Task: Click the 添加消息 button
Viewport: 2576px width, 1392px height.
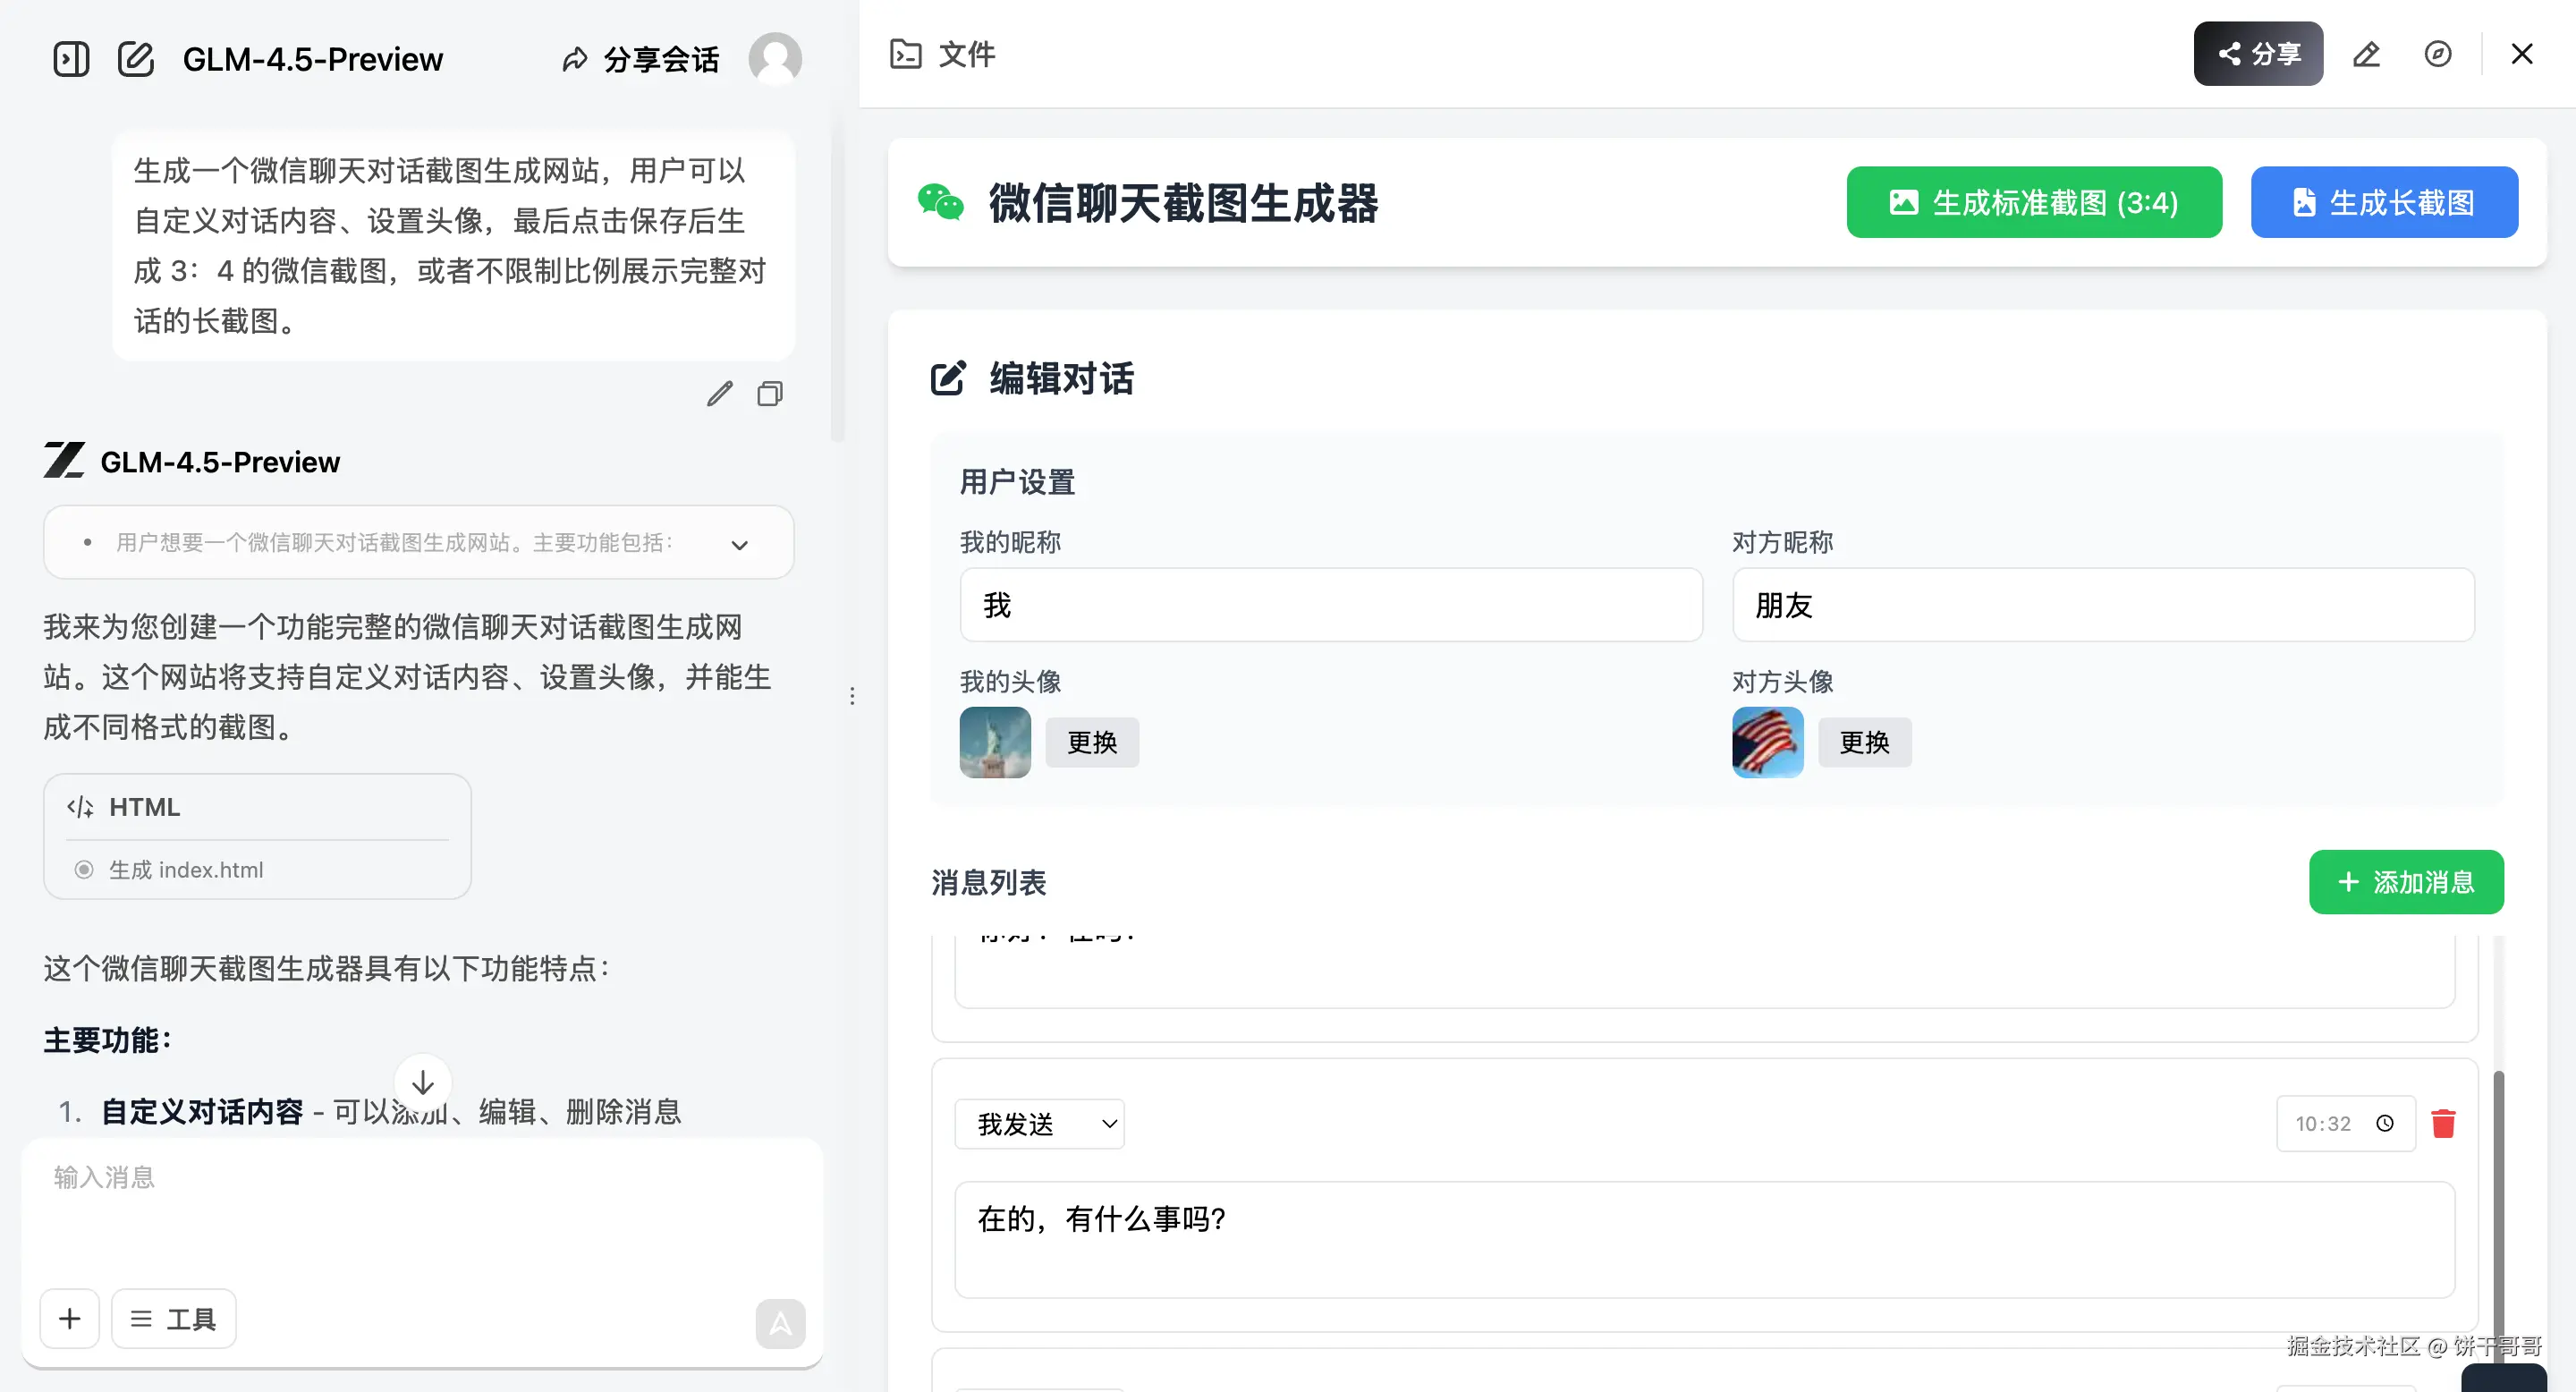Action: coord(2405,882)
